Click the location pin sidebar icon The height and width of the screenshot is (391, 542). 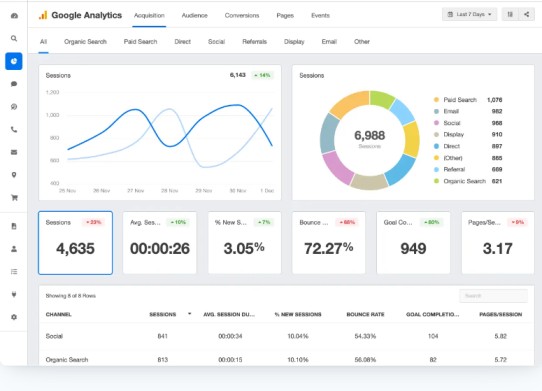(14, 175)
